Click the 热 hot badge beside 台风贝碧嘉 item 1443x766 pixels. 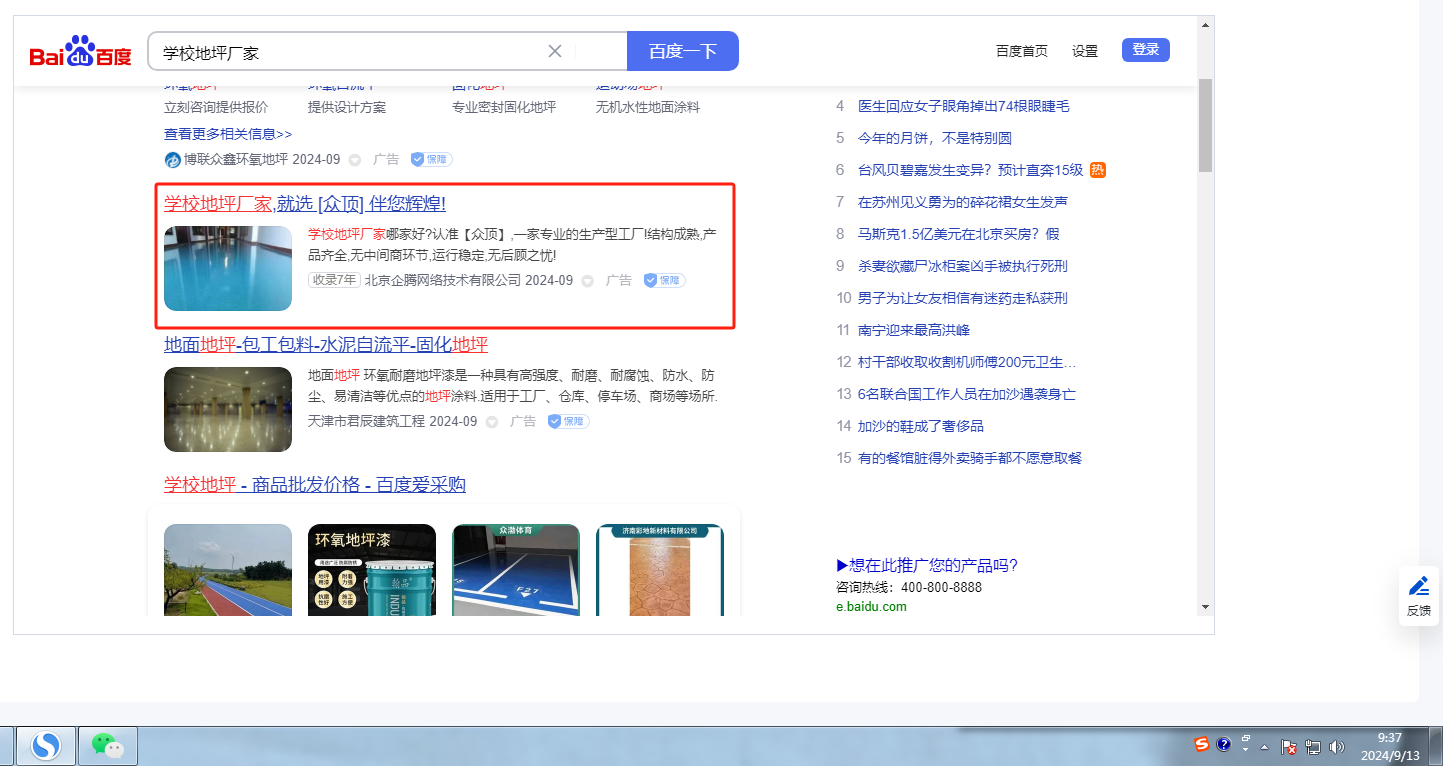click(x=1098, y=170)
